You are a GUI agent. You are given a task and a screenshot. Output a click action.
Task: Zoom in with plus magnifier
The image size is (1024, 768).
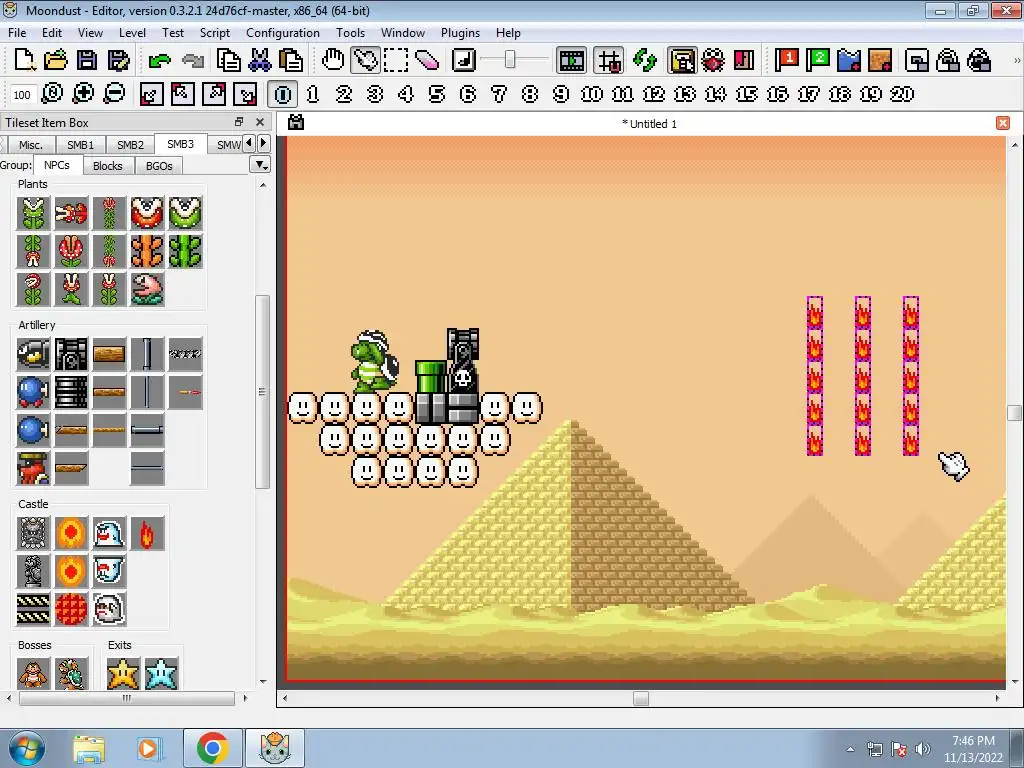[83, 94]
